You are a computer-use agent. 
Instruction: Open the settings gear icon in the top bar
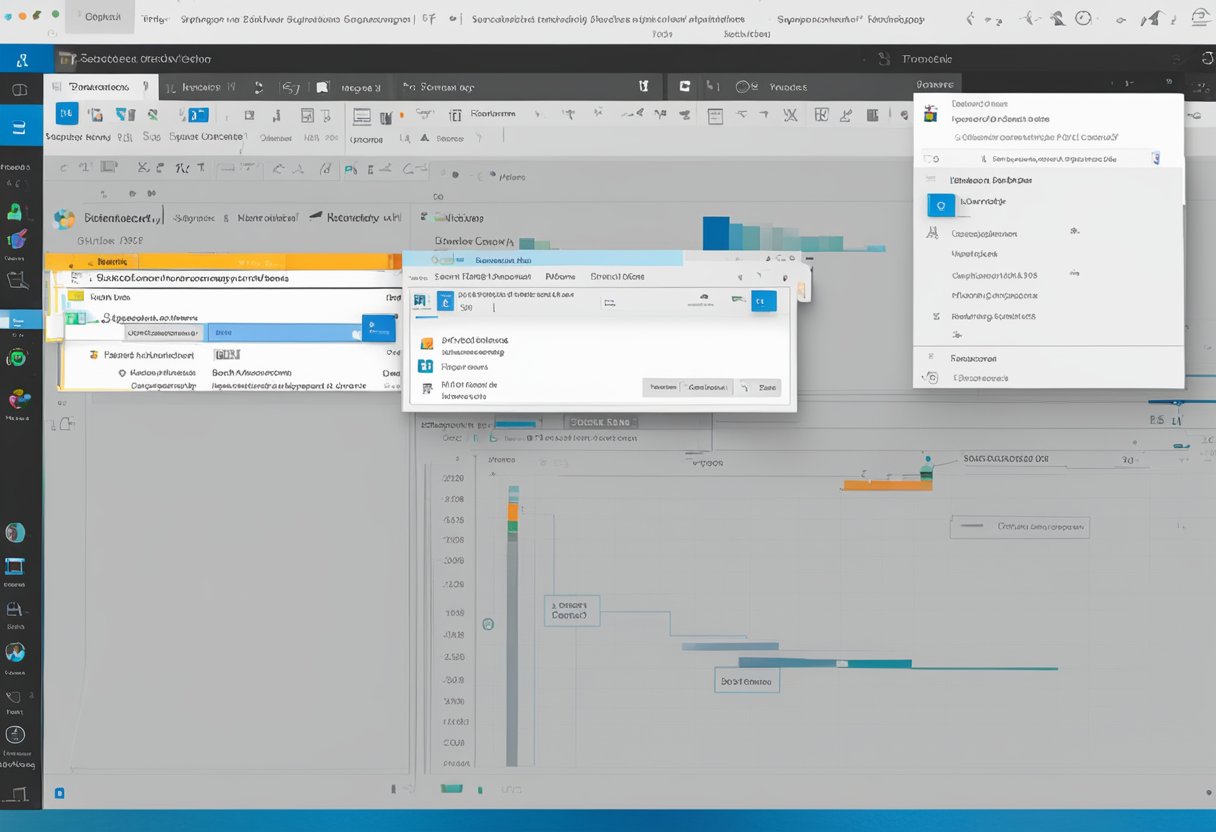[x=1083, y=18]
